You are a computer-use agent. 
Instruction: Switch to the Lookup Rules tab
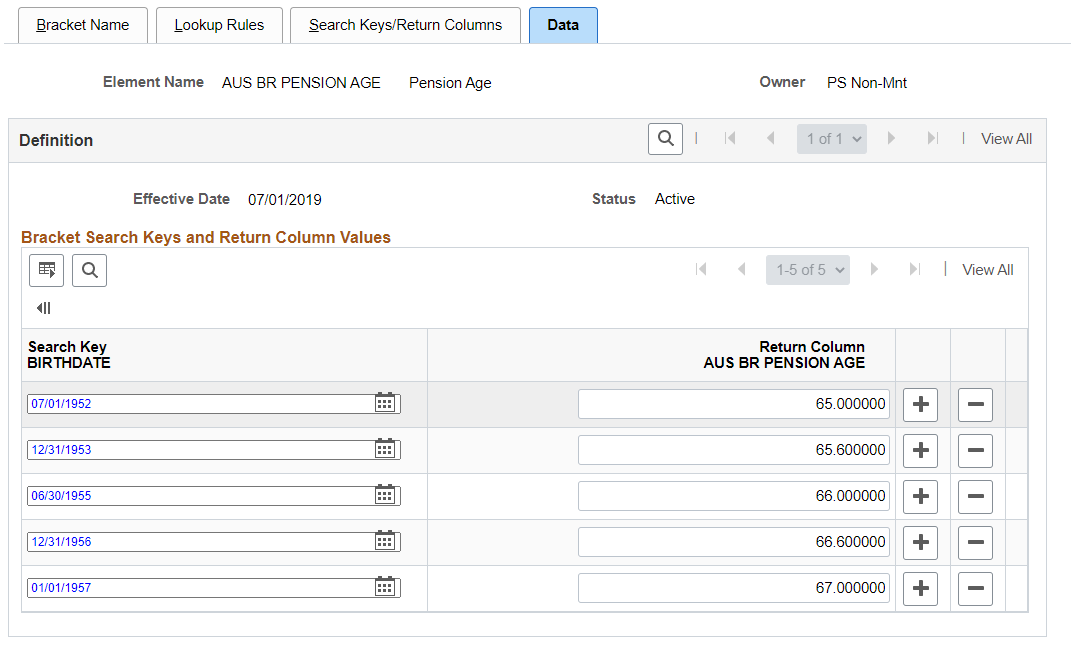219,25
